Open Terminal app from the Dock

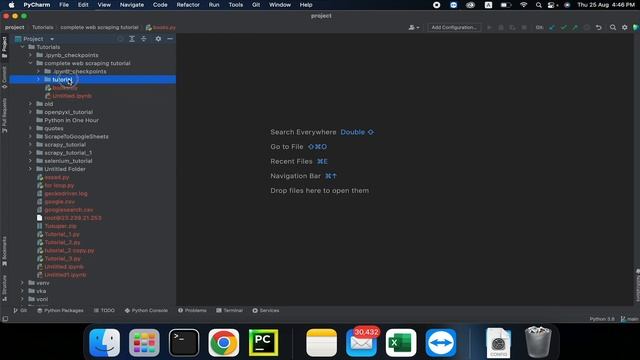(x=184, y=342)
